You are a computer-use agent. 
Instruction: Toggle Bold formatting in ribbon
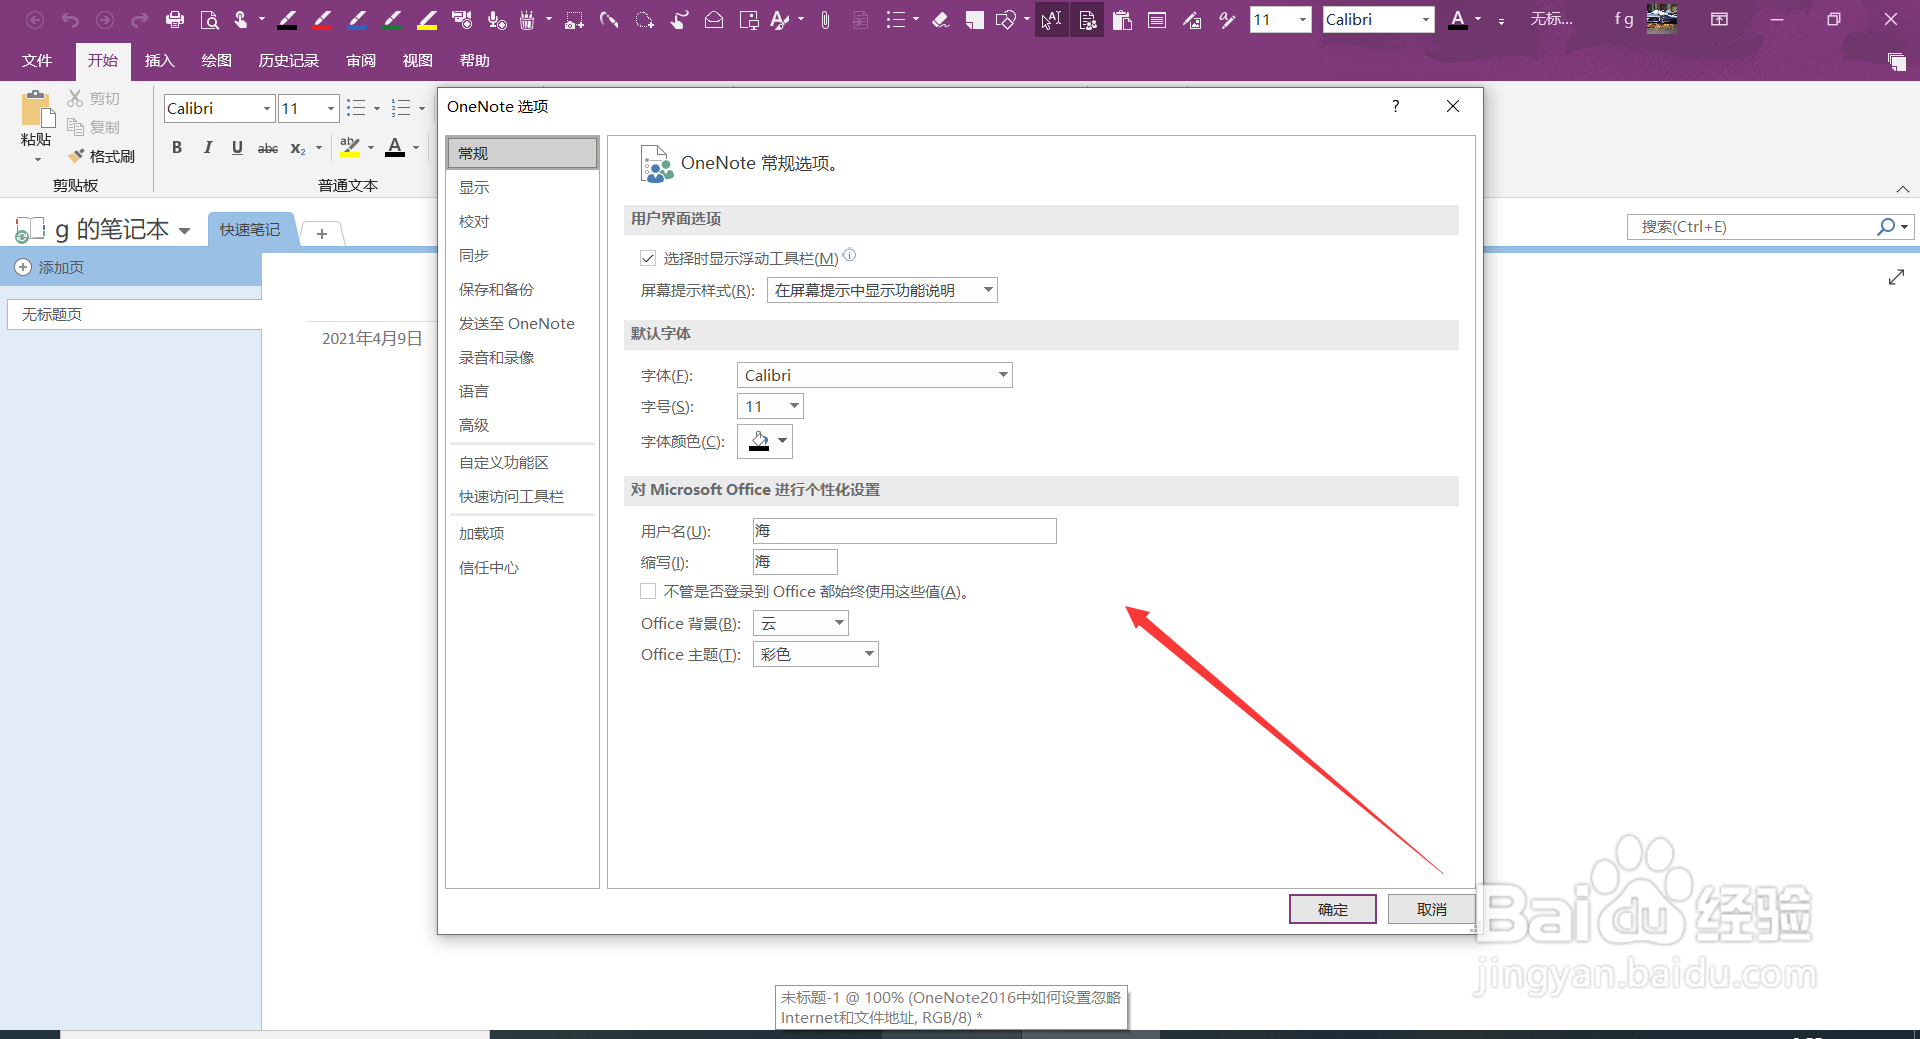click(177, 148)
